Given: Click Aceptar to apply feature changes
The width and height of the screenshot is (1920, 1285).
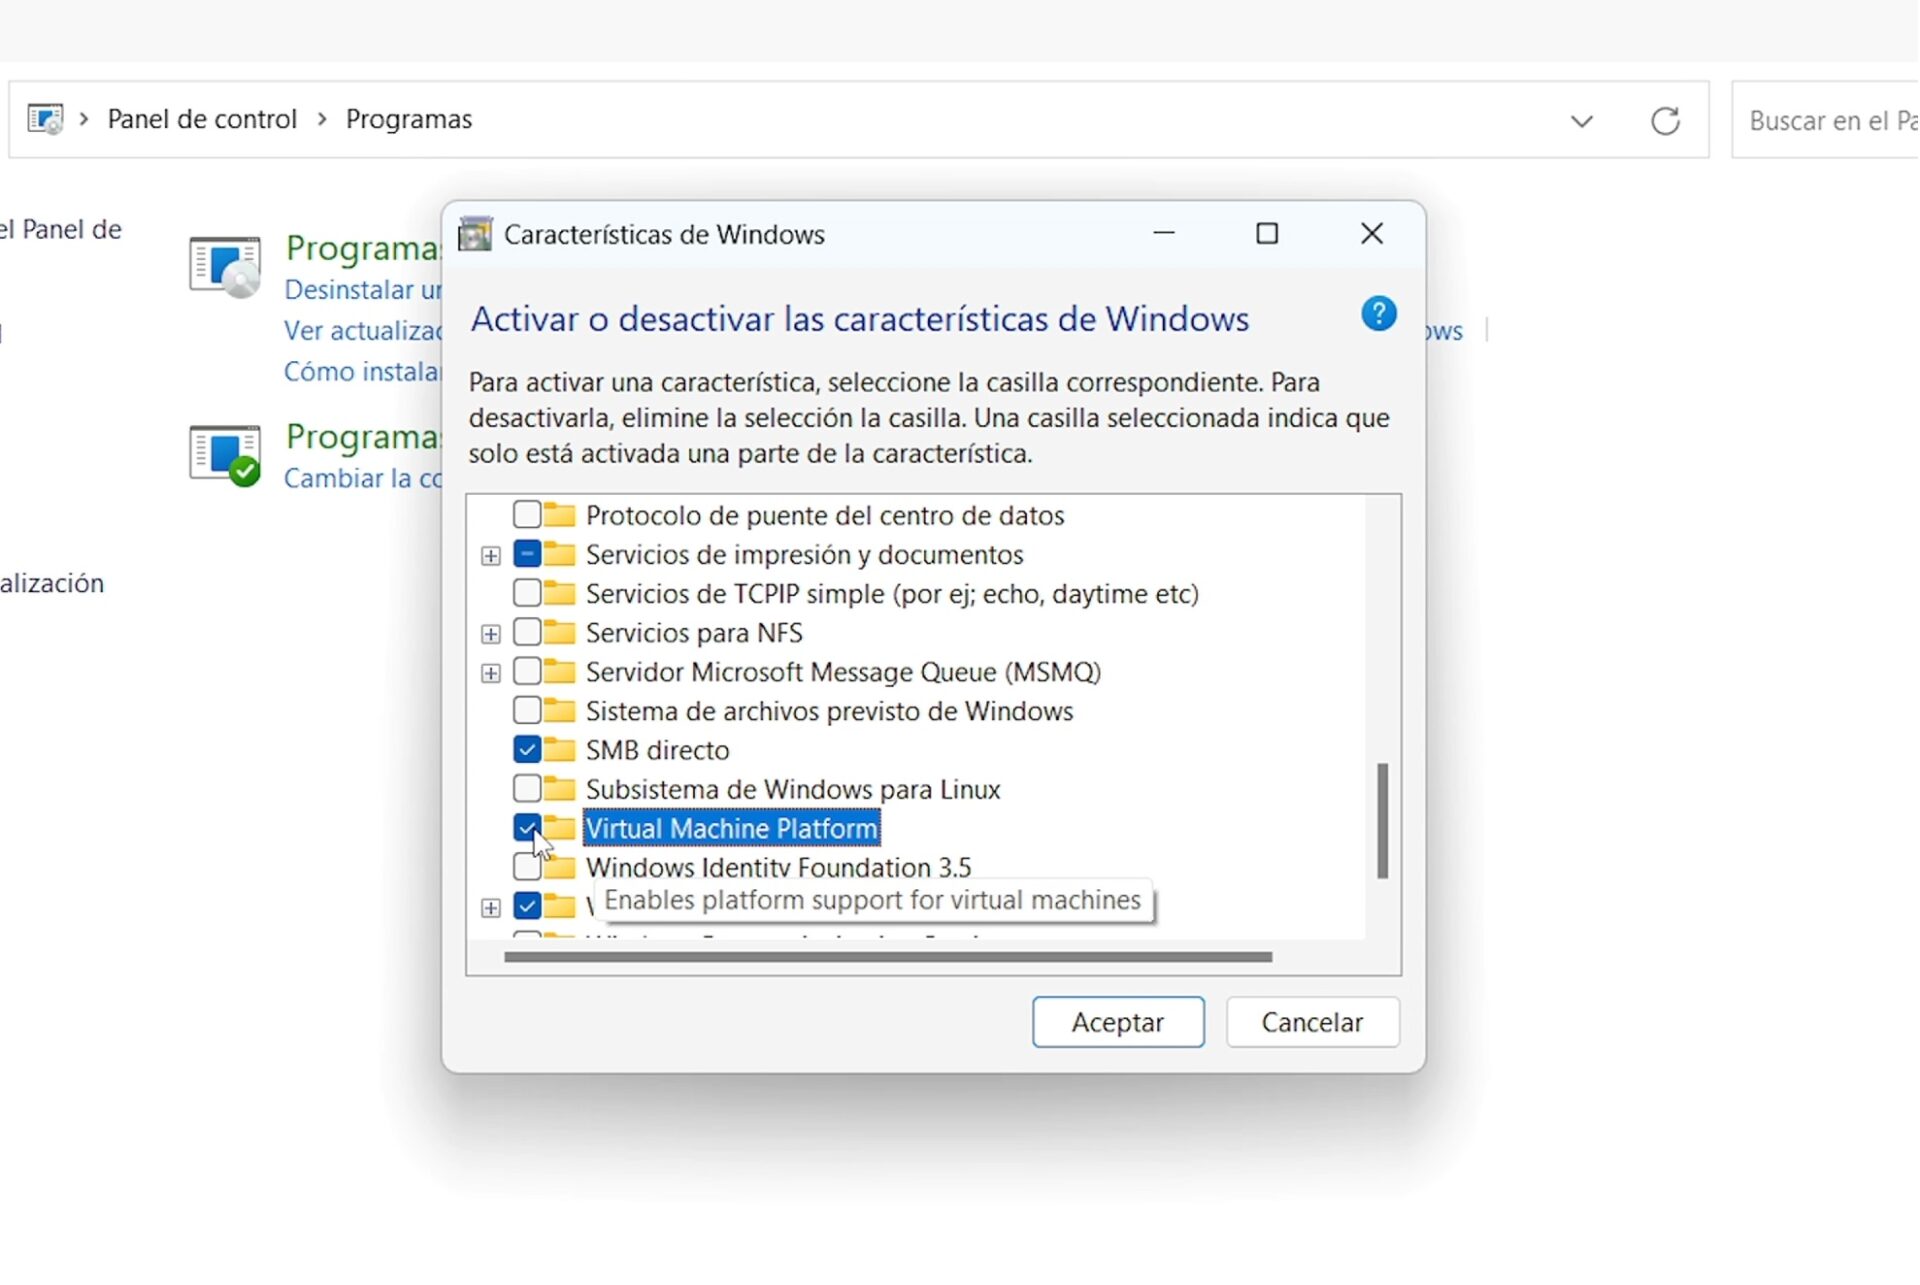Looking at the screenshot, I should [x=1118, y=1022].
